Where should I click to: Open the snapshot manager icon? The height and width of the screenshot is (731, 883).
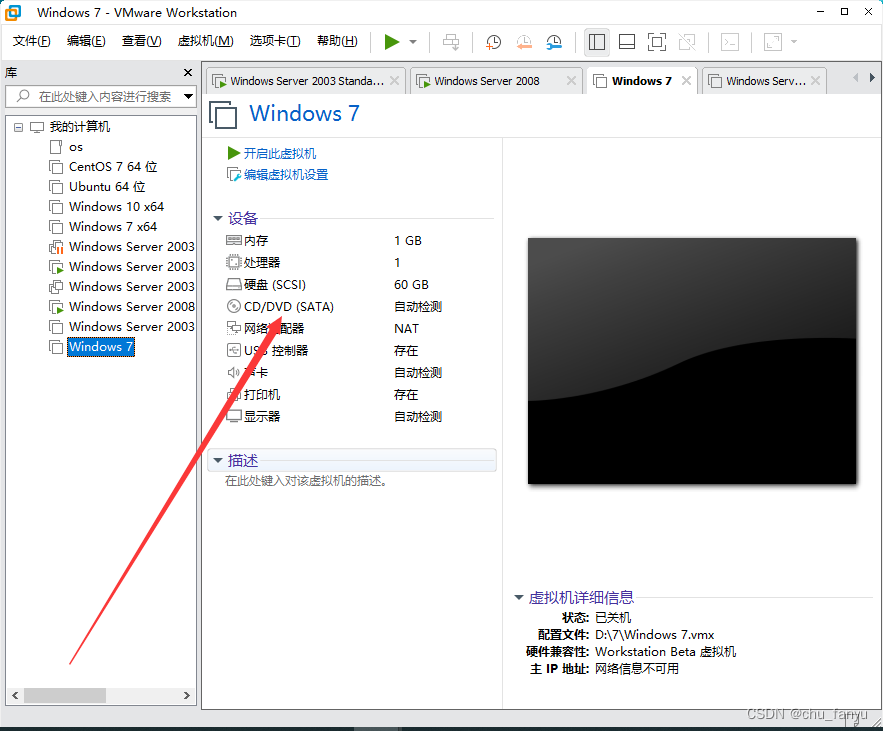pos(554,42)
